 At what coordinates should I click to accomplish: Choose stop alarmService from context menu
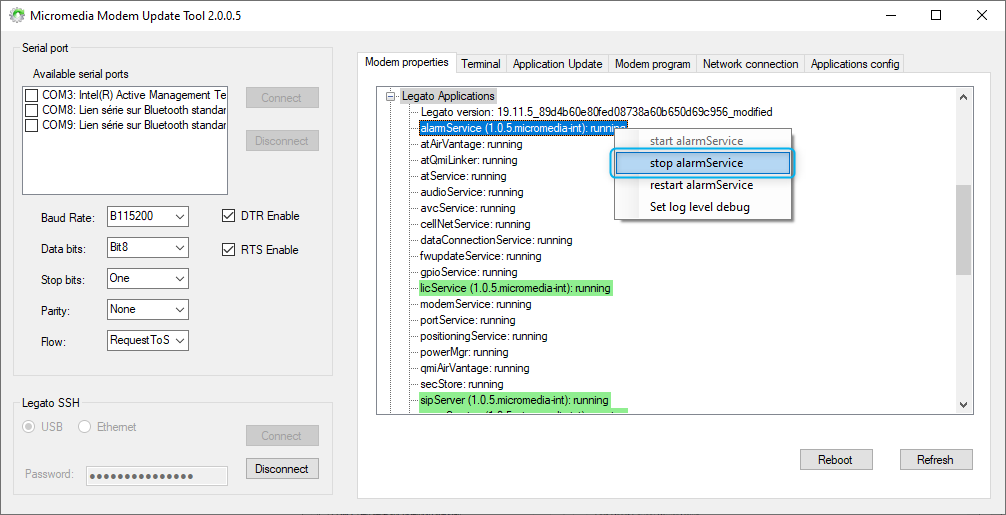(x=702, y=163)
